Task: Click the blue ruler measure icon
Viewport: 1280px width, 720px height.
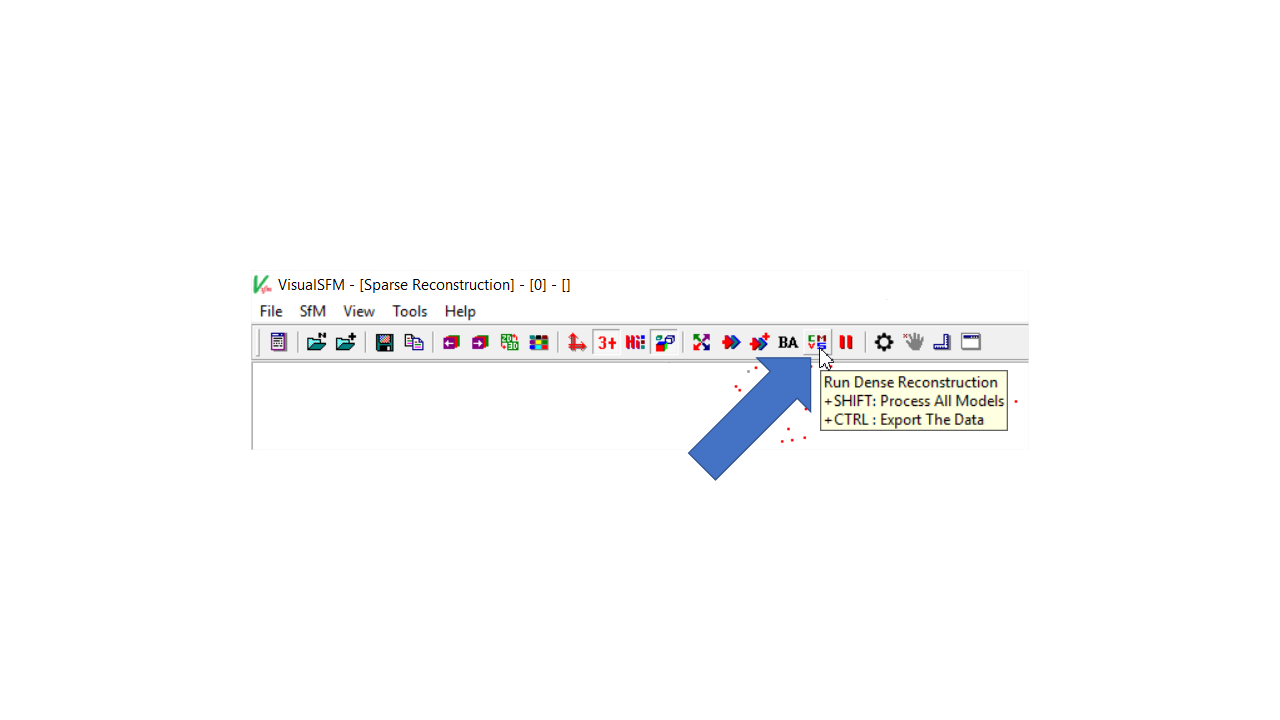Action: (x=942, y=342)
